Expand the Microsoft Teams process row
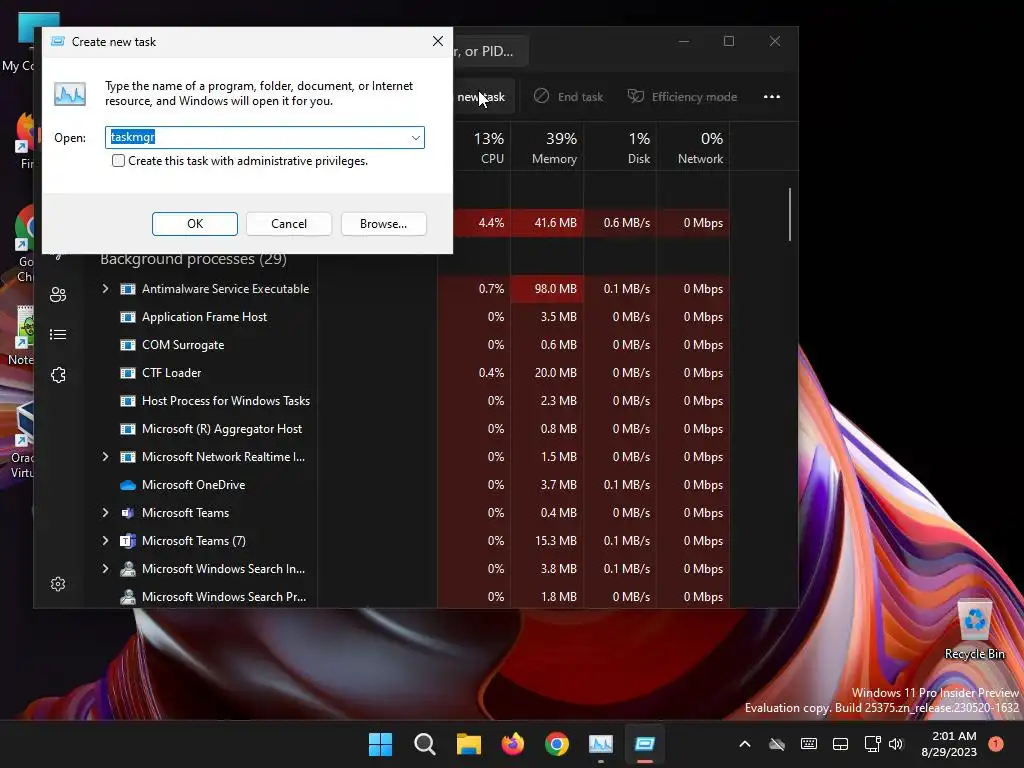Screen dimensions: 1024x768 pos(105,513)
